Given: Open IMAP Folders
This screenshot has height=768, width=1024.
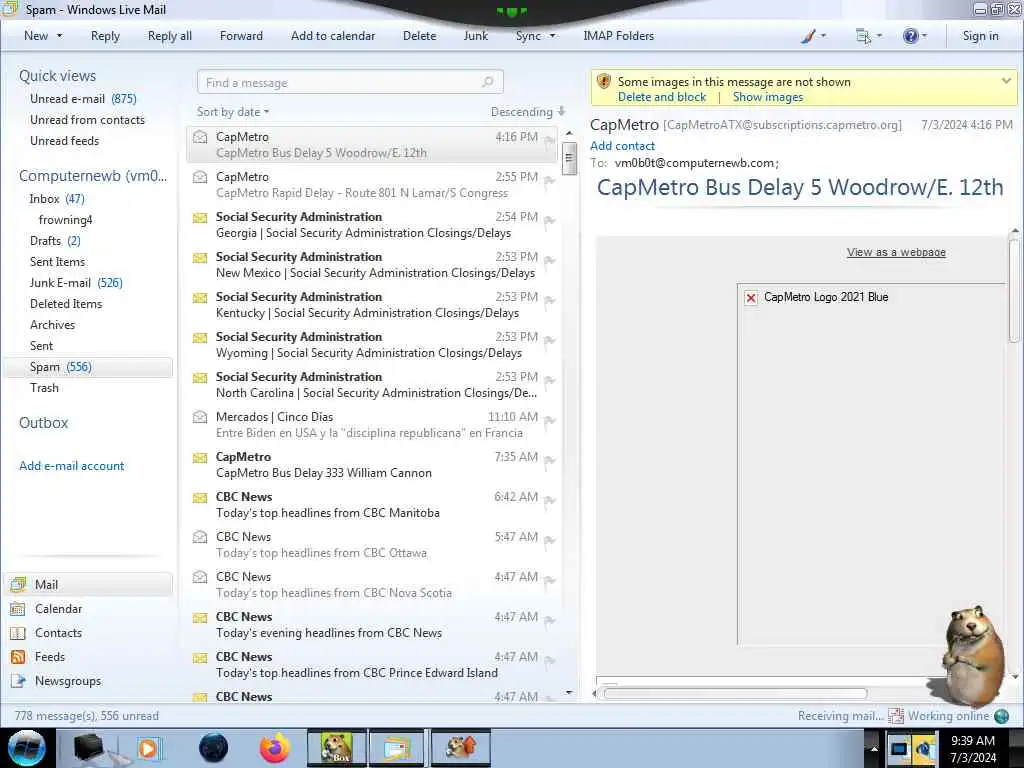Looking at the screenshot, I should pos(618,36).
